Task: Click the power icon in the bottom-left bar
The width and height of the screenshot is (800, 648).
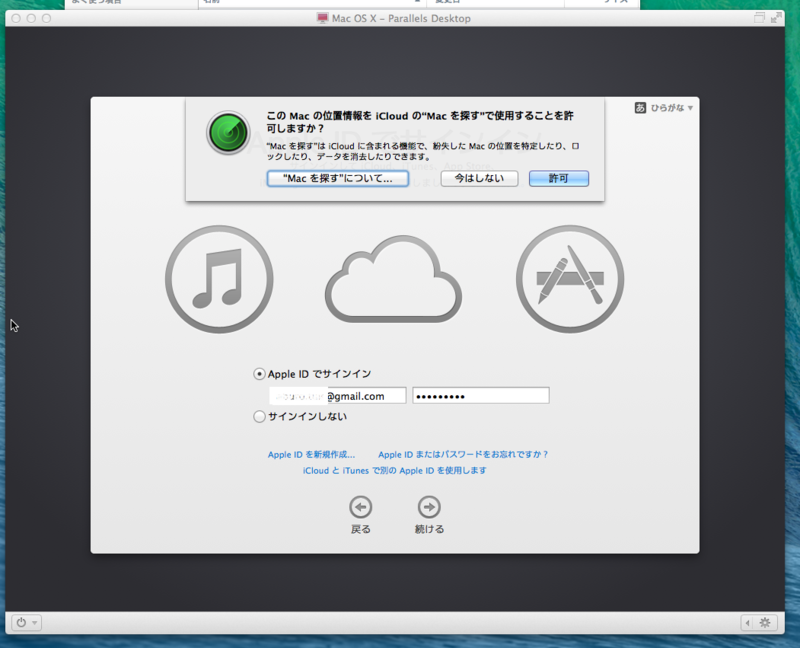Action: [20, 622]
